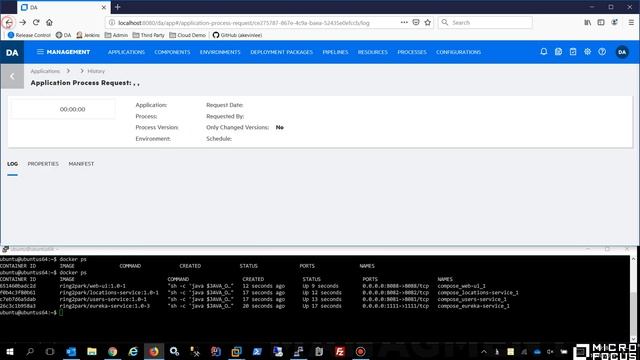This screenshot has width=640, height=360.
Task: Open the page actions three-dot menu
Action: tap(404, 22)
